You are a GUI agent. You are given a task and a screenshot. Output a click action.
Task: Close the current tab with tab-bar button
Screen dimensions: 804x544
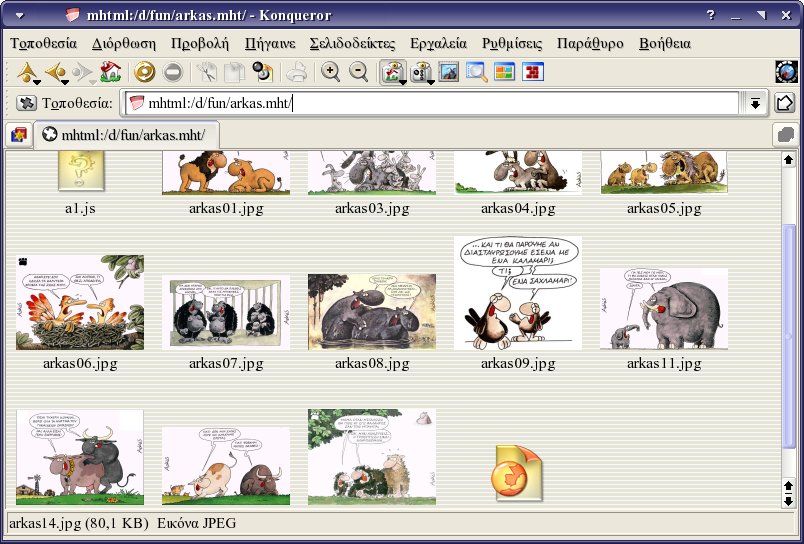pos(785,135)
